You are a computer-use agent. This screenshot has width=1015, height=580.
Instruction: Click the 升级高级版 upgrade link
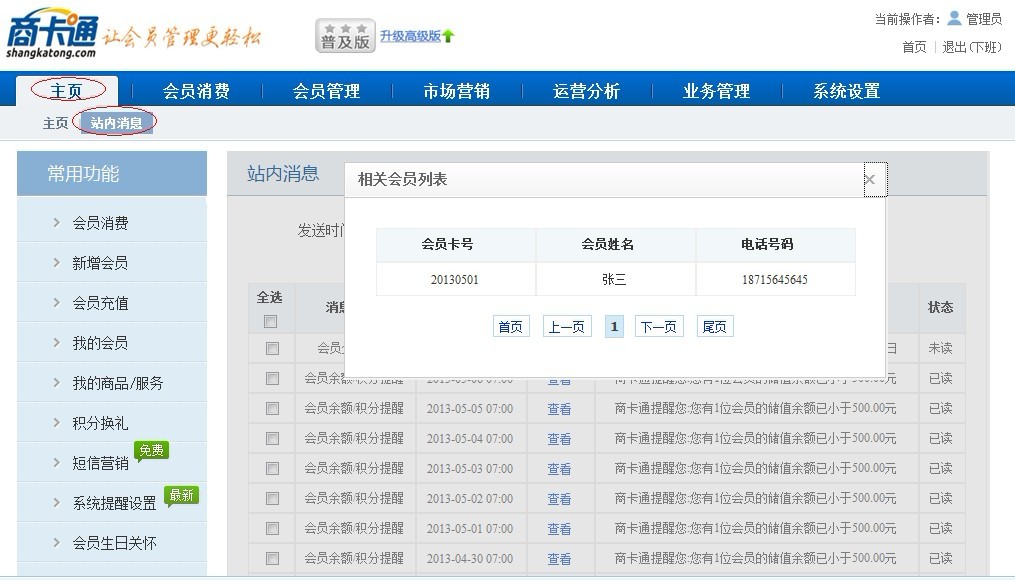pyautogui.click(x=410, y=36)
